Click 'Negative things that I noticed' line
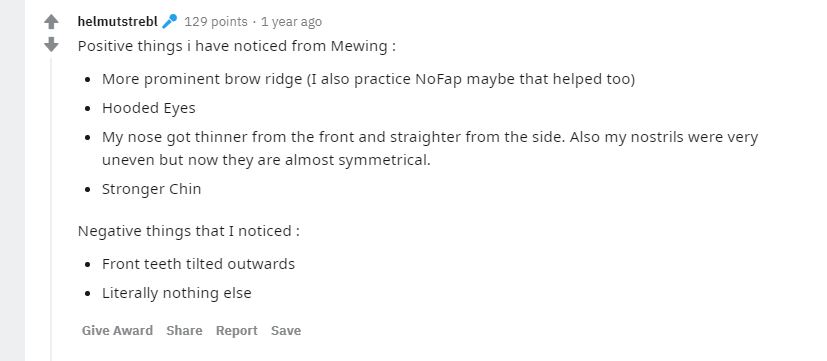827x361 pixels. [189, 231]
